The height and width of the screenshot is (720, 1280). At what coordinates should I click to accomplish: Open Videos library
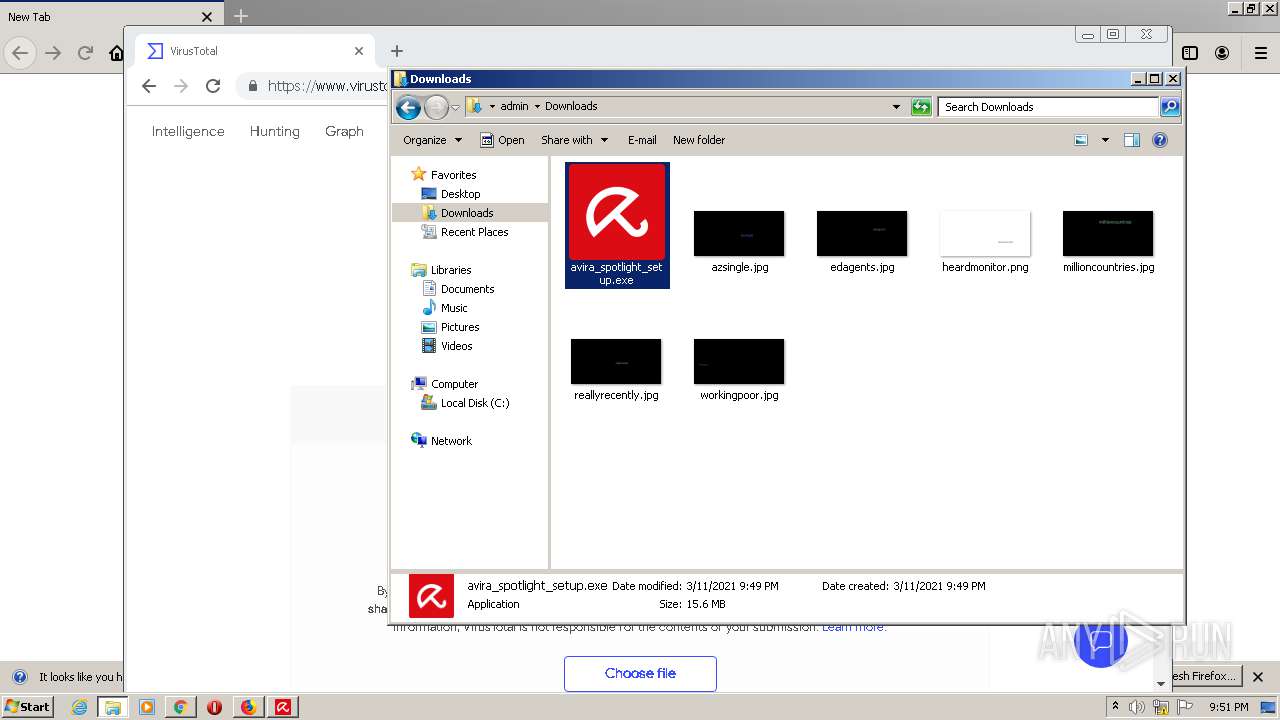coord(456,346)
